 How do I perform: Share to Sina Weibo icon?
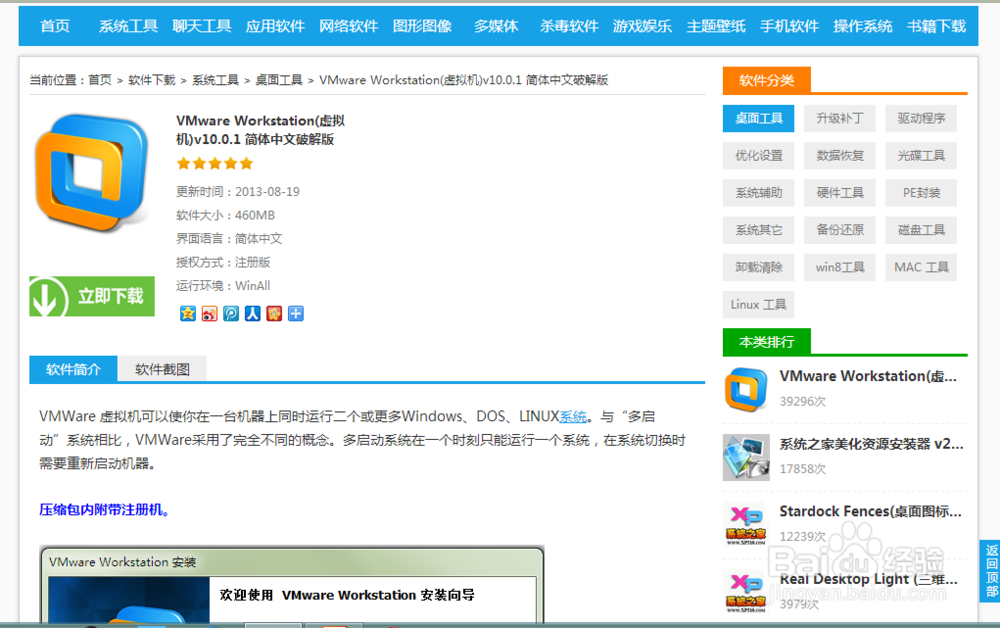coord(209,314)
